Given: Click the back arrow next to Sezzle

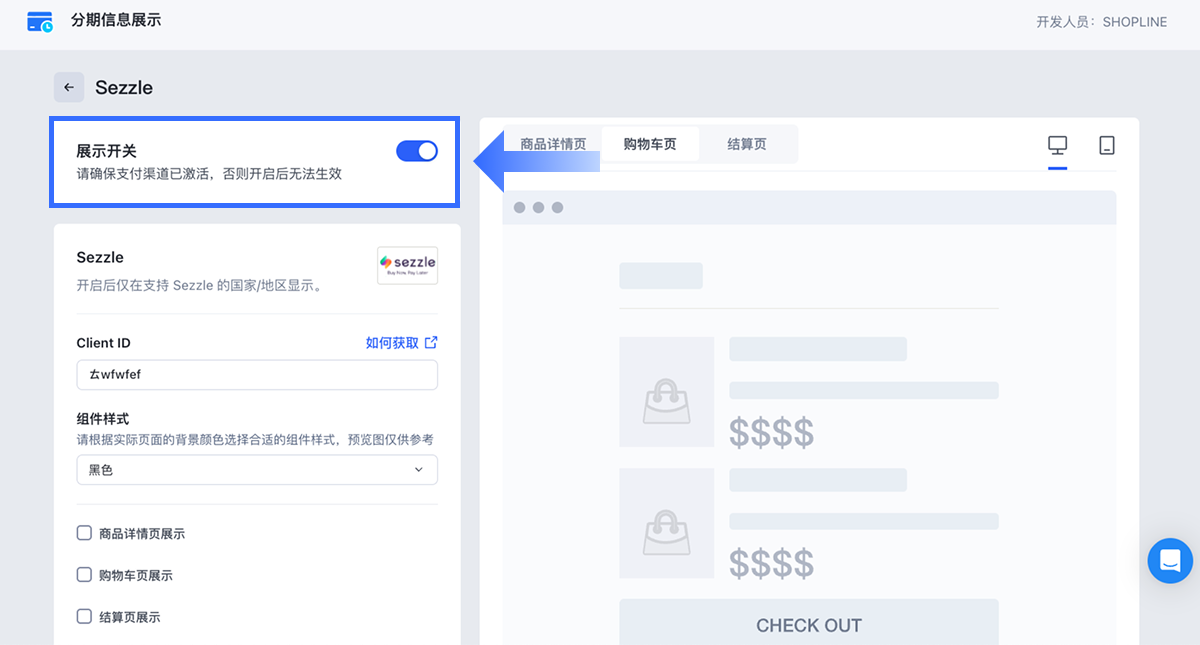Looking at the screenshot, I should pos(69,87).
